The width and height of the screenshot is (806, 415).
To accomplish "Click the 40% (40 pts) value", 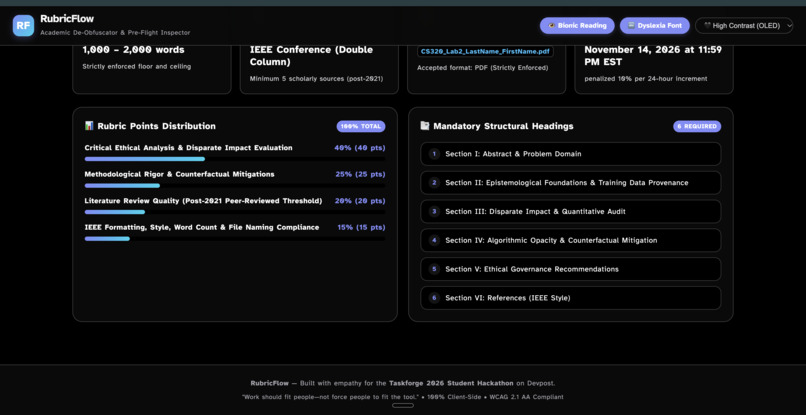I will 359,148.
